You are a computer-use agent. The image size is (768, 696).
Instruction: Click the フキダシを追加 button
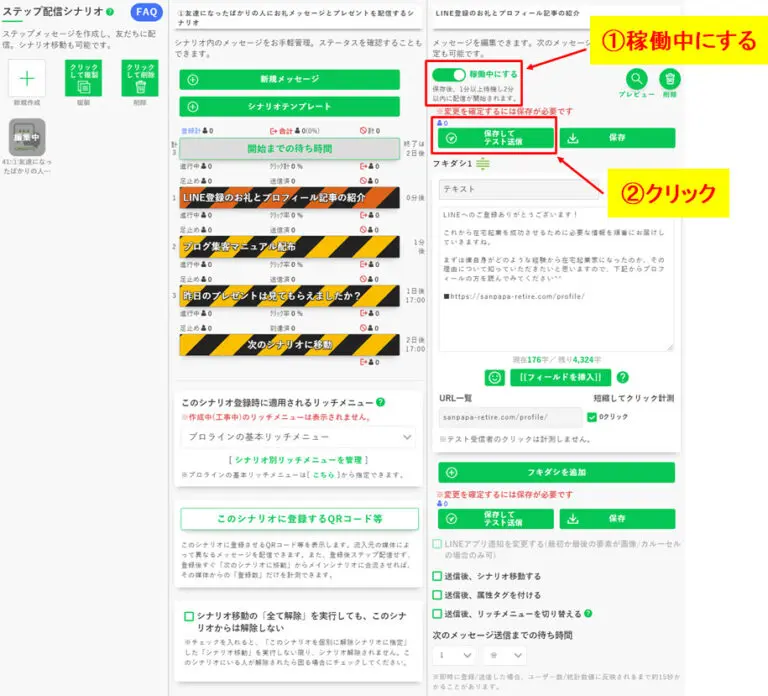556,473
